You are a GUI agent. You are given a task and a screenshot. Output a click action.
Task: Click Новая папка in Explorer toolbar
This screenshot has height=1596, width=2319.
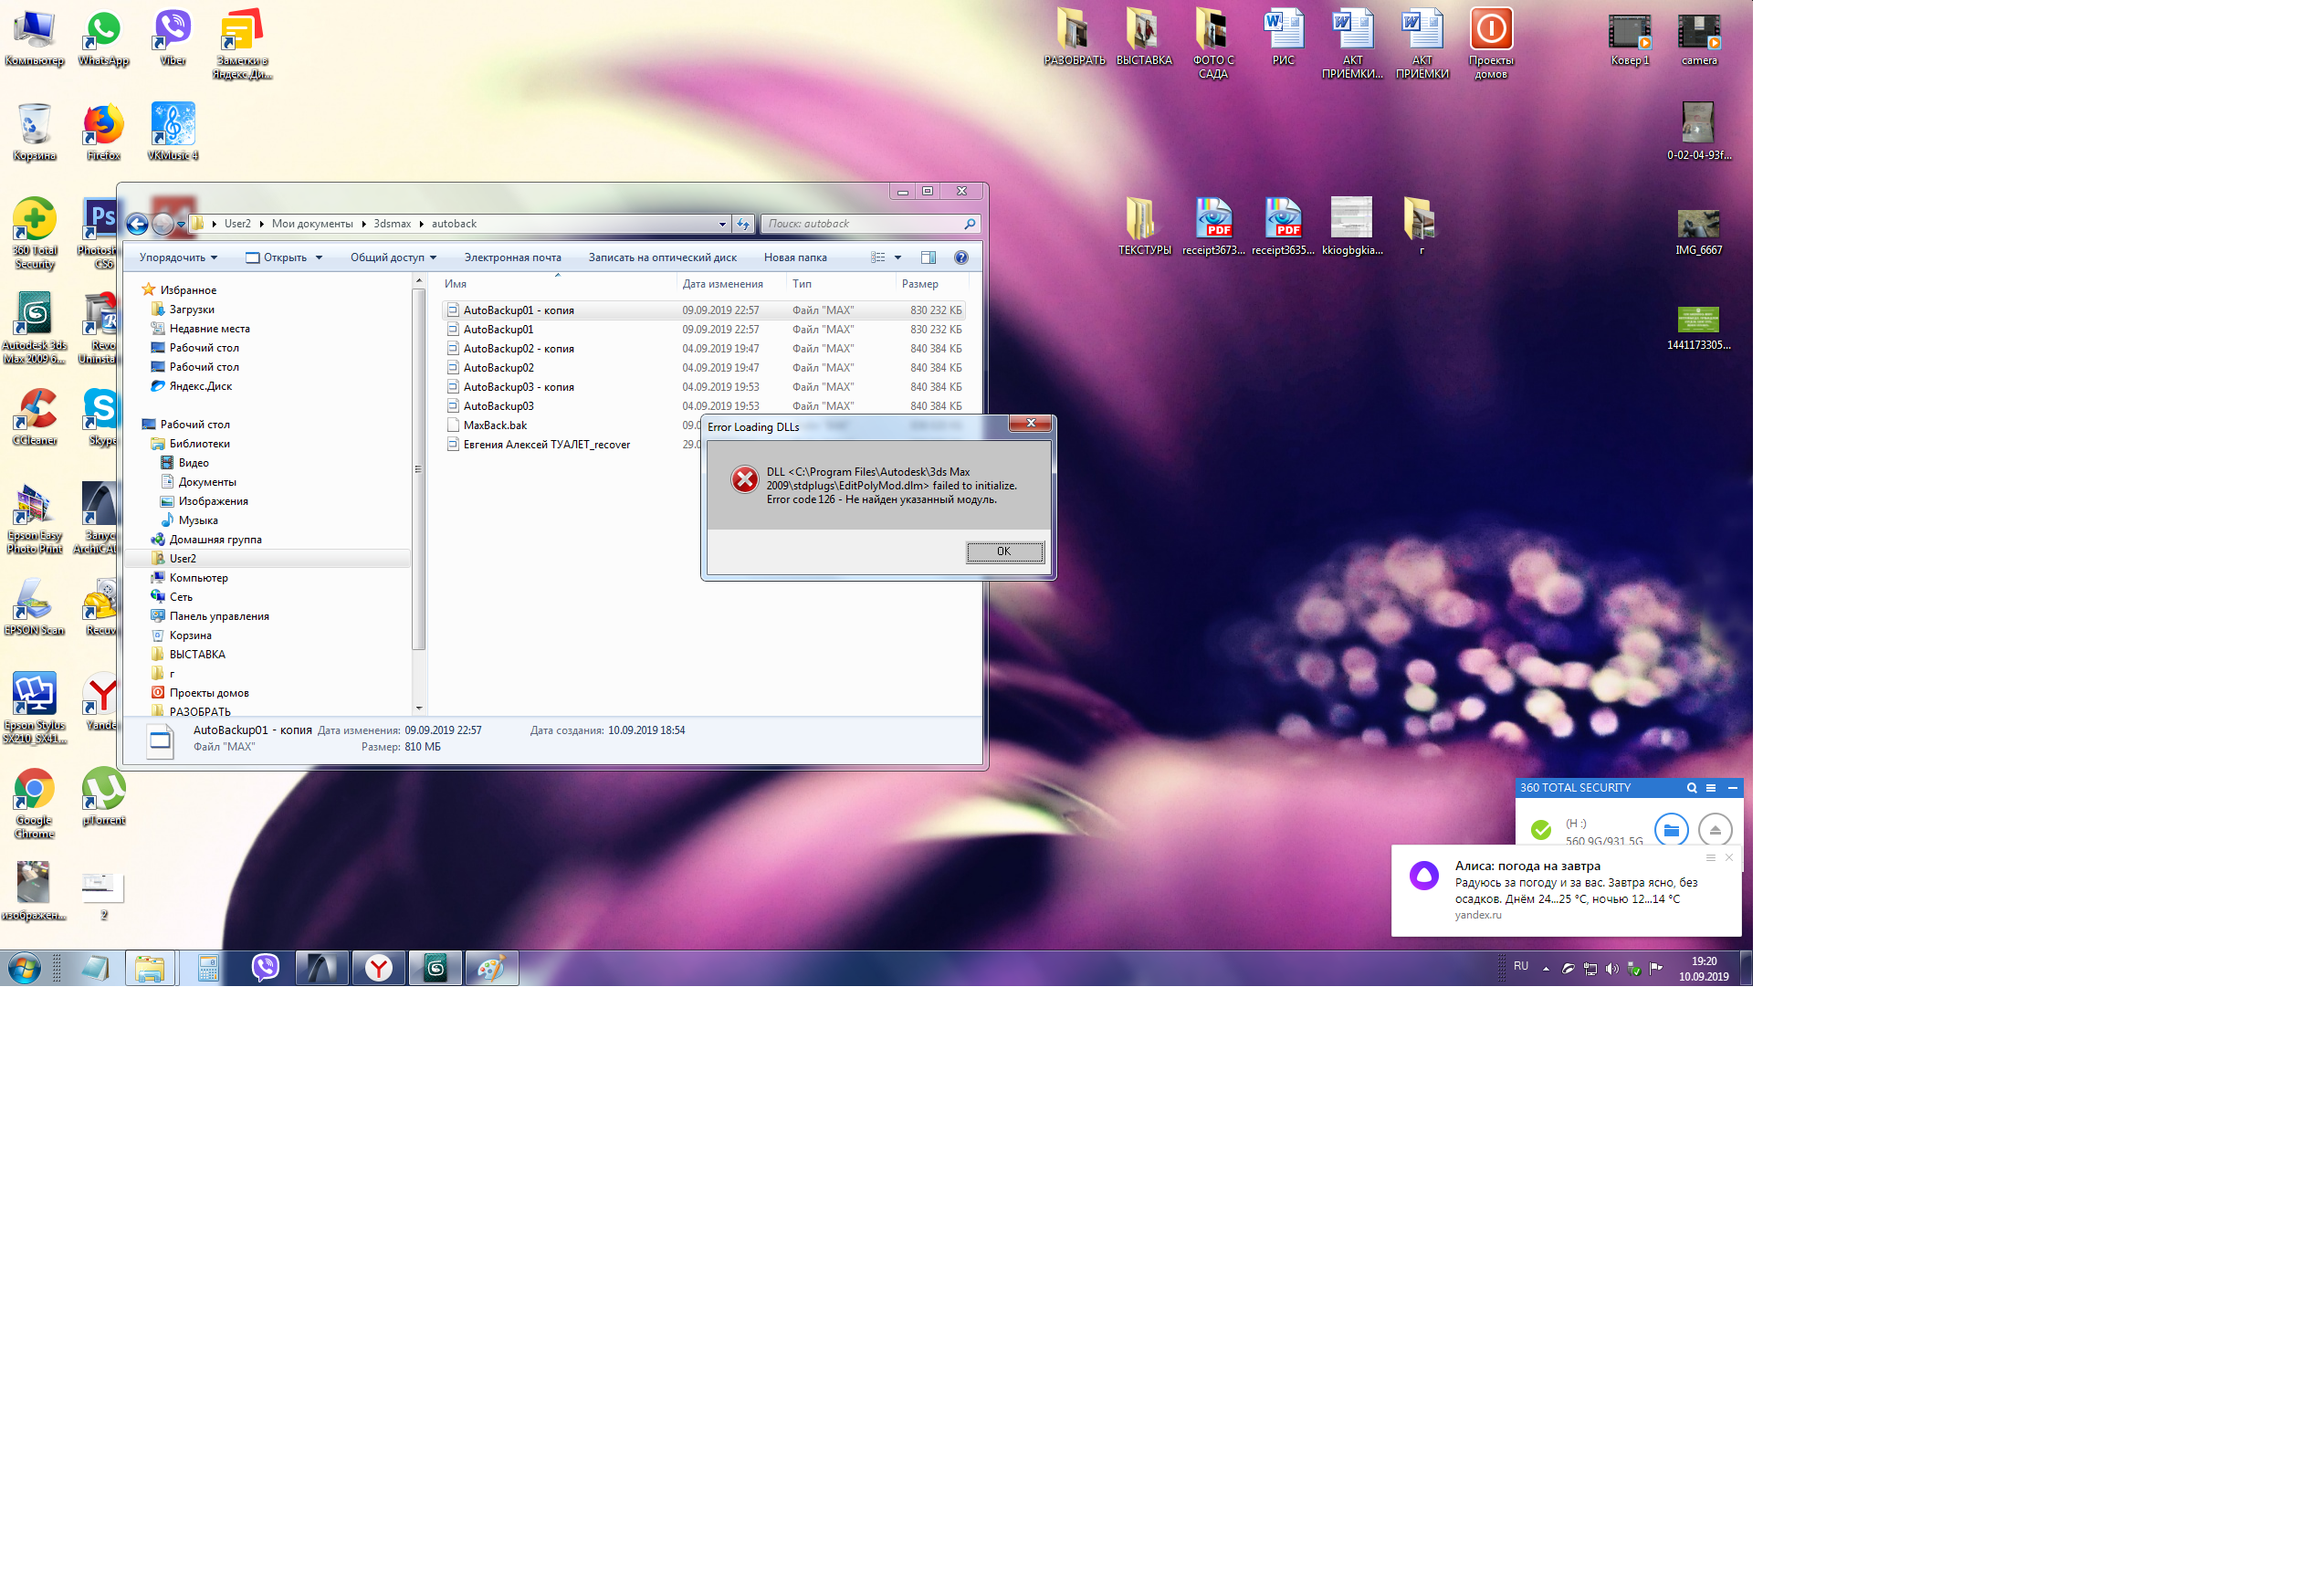click(x=795, y=258)
